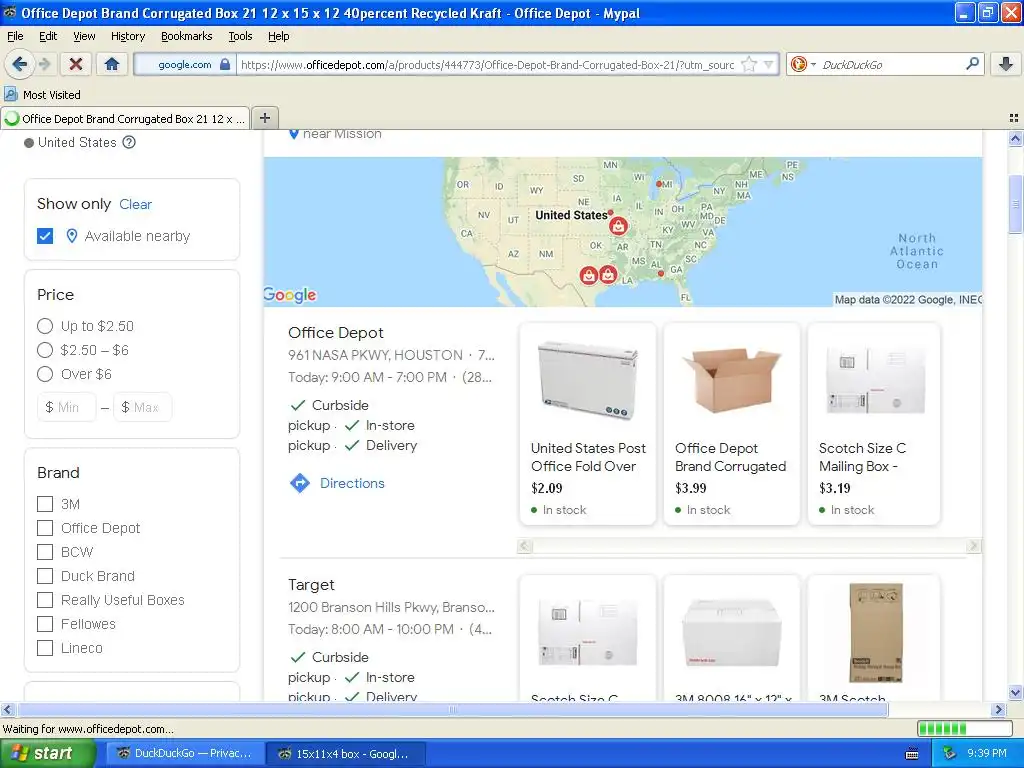This screenshot has height=768, width=1024.
Task: Switch to 15x11x4 box Google taskbar window
Action: pyautogui.click(x=346, y=753)
